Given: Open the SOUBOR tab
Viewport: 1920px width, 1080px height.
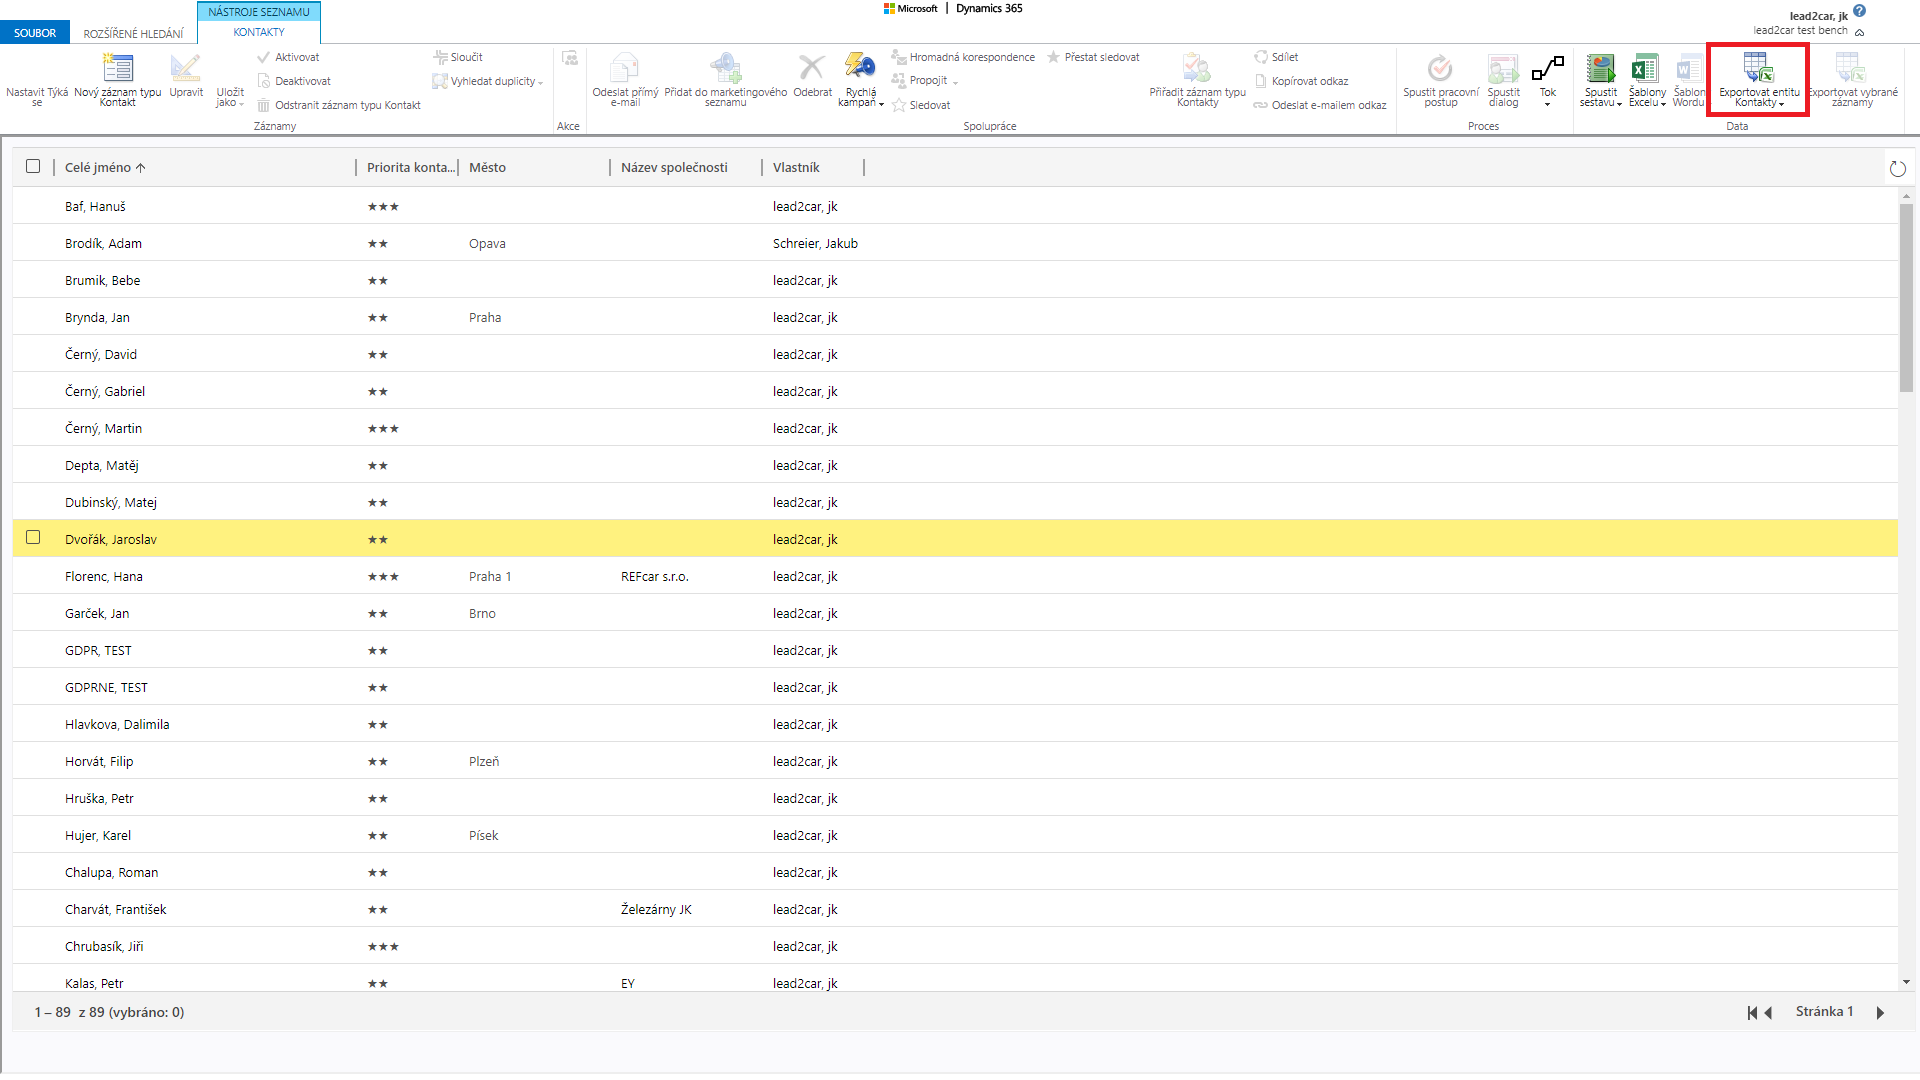Looking at the screenshot, I should [35, 33].
